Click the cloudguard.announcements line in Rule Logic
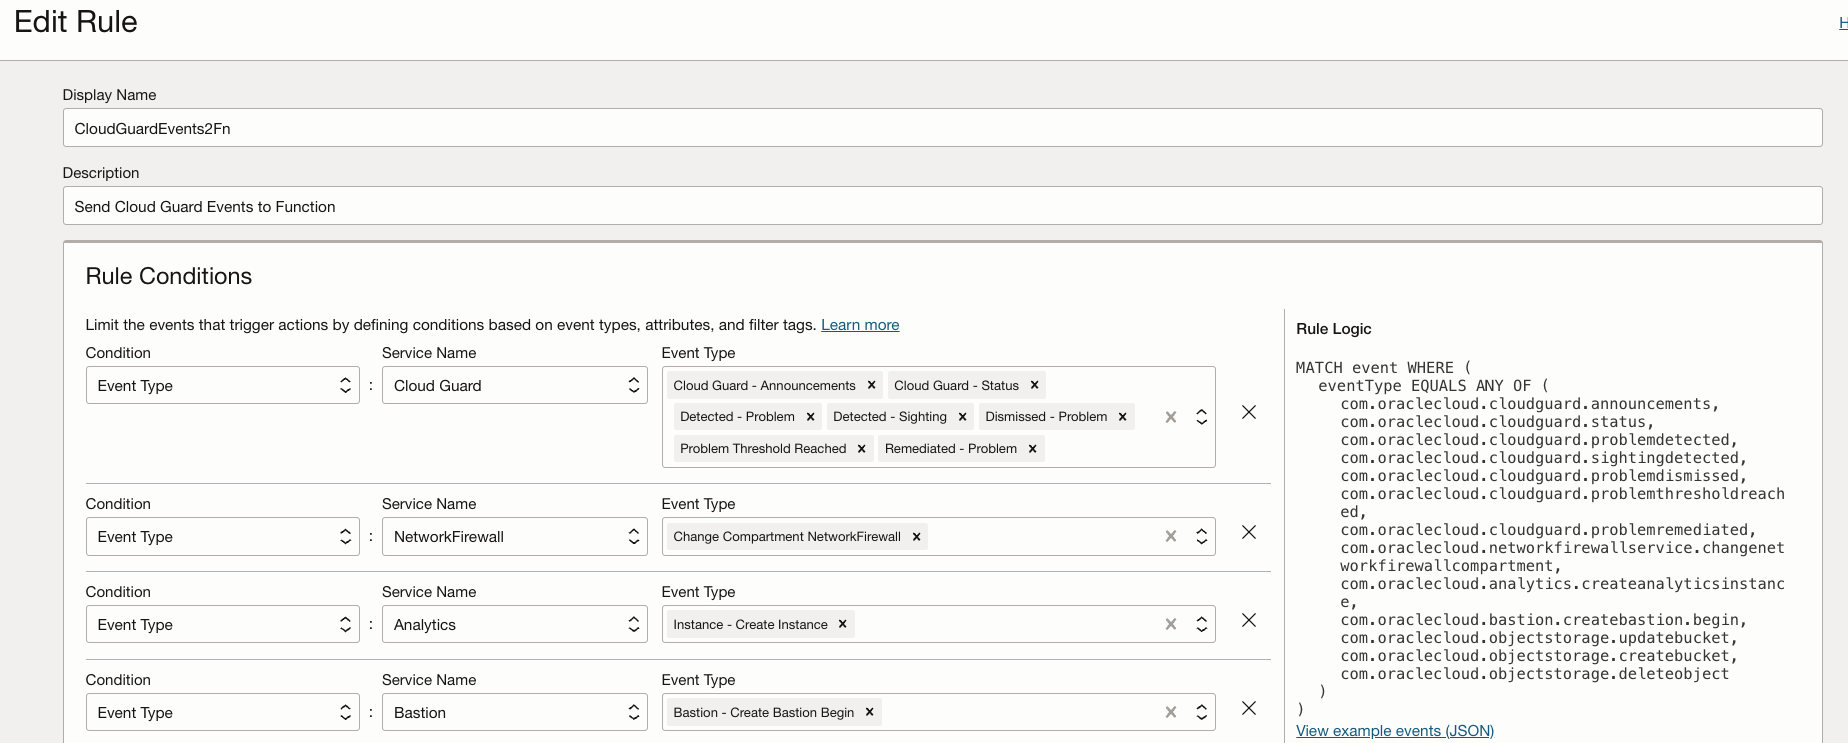The height and width of the screenshot is (743, 1848). click(1530, 404)
